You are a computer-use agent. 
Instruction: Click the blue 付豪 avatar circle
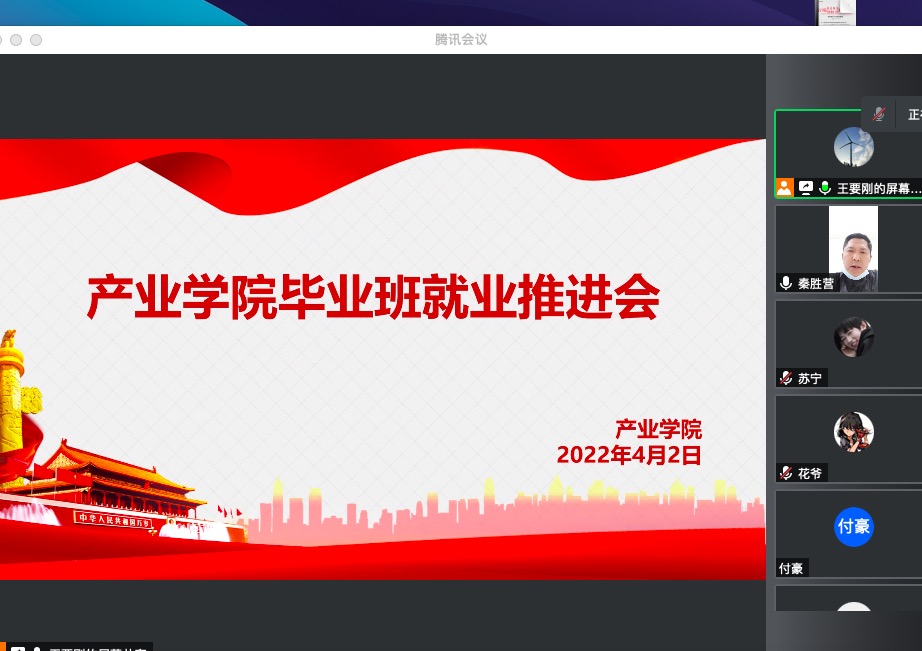click(x=853, y=527)
